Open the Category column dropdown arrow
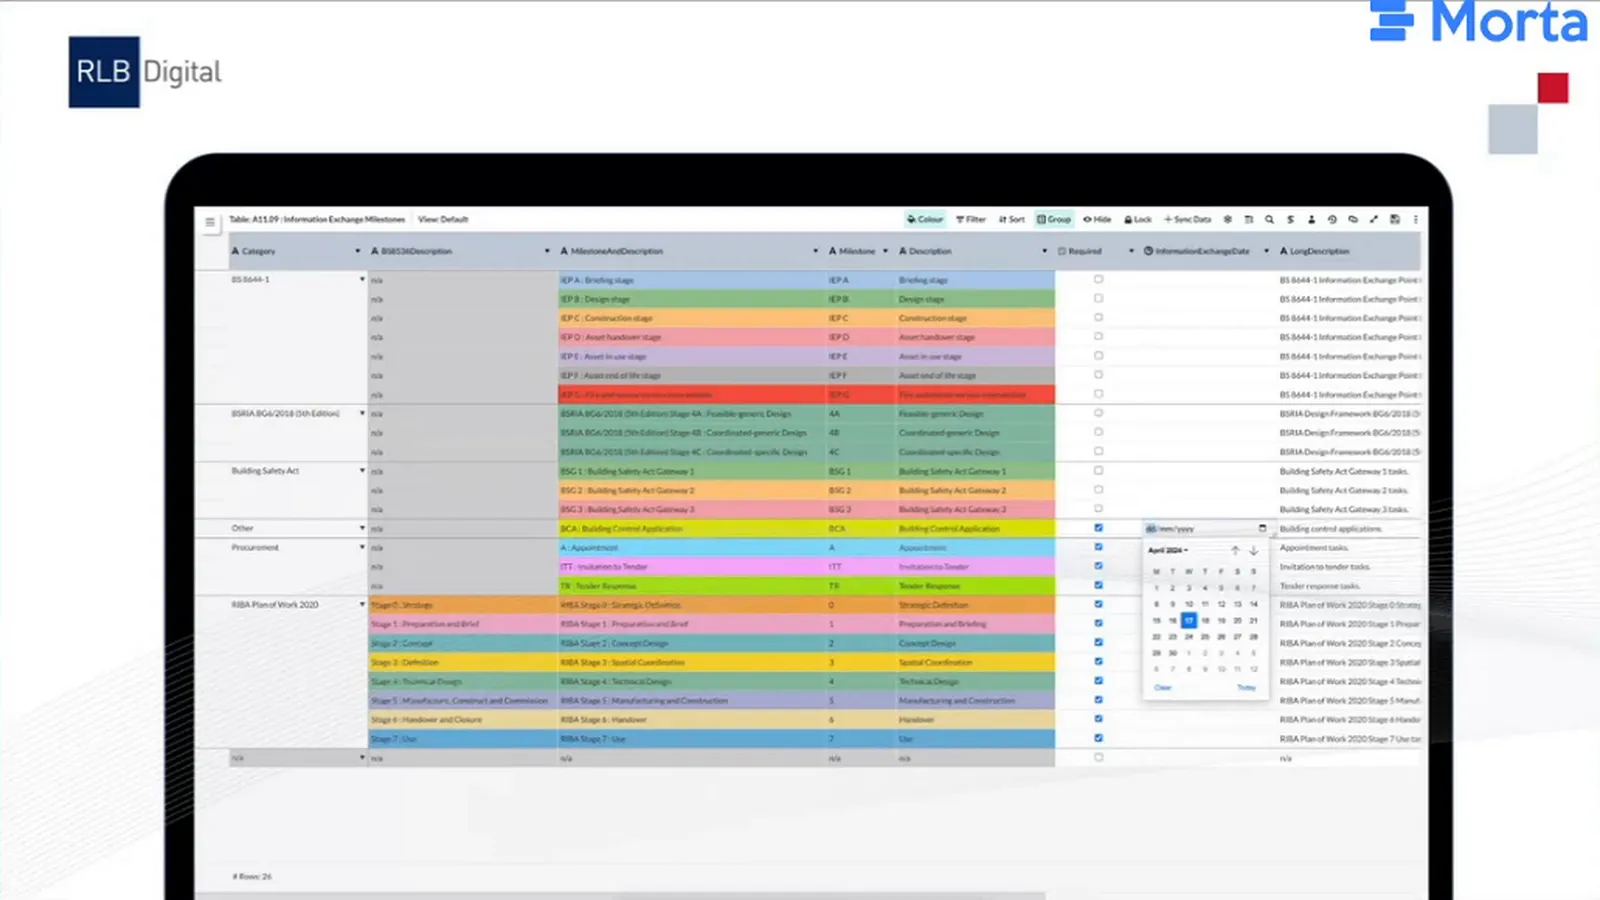This screenshot has width=1600, height=900. 357,251
